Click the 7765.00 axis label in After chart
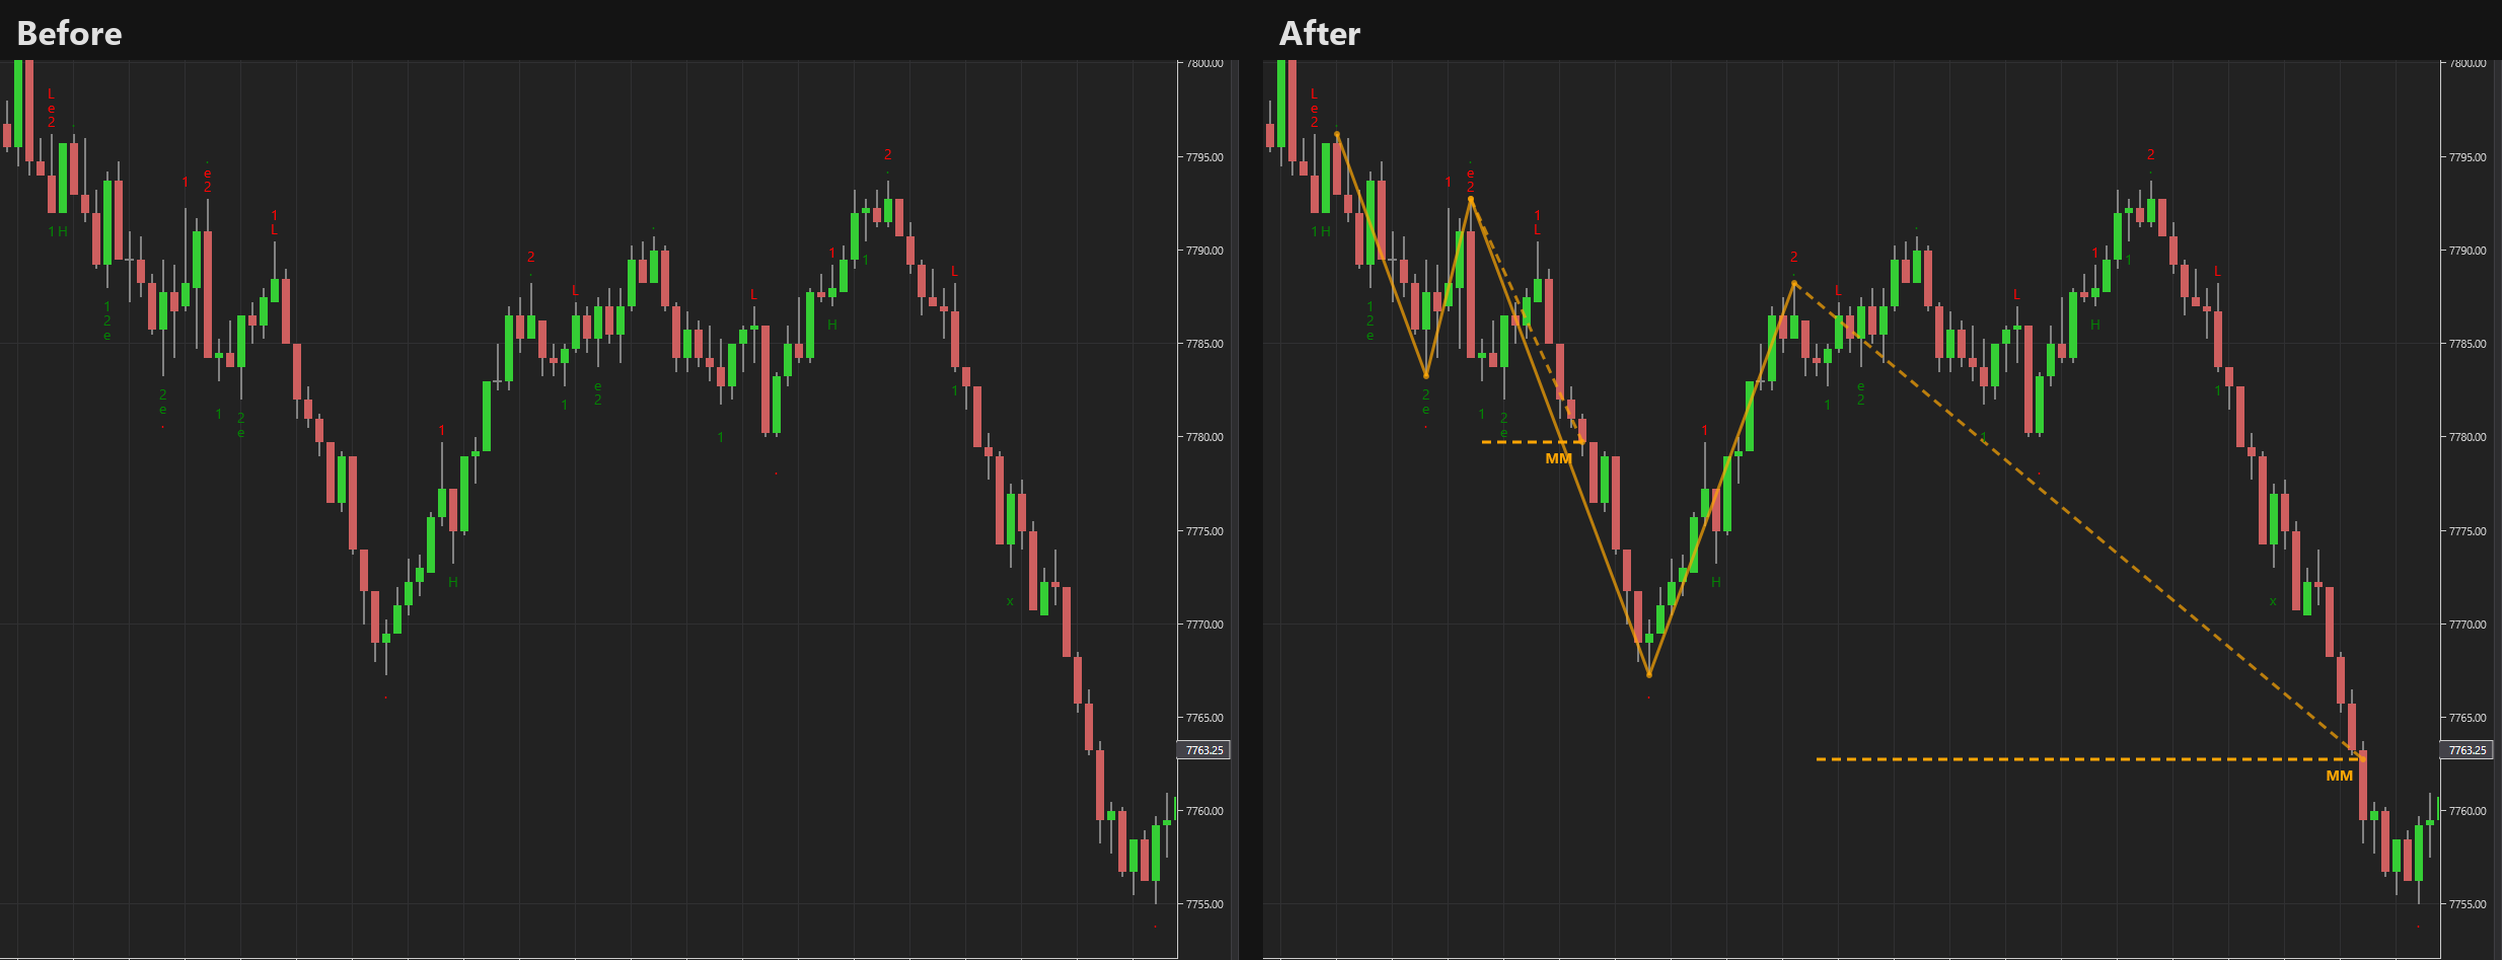The height and width of the screenshot is (960, 2502). [2467, 718]
